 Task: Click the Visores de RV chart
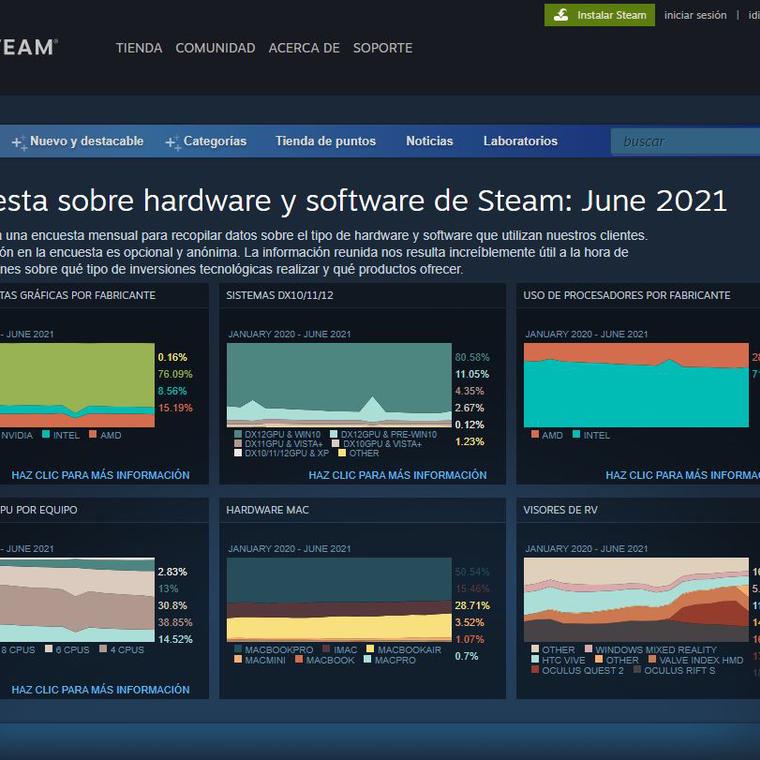(x=635, y=598)
